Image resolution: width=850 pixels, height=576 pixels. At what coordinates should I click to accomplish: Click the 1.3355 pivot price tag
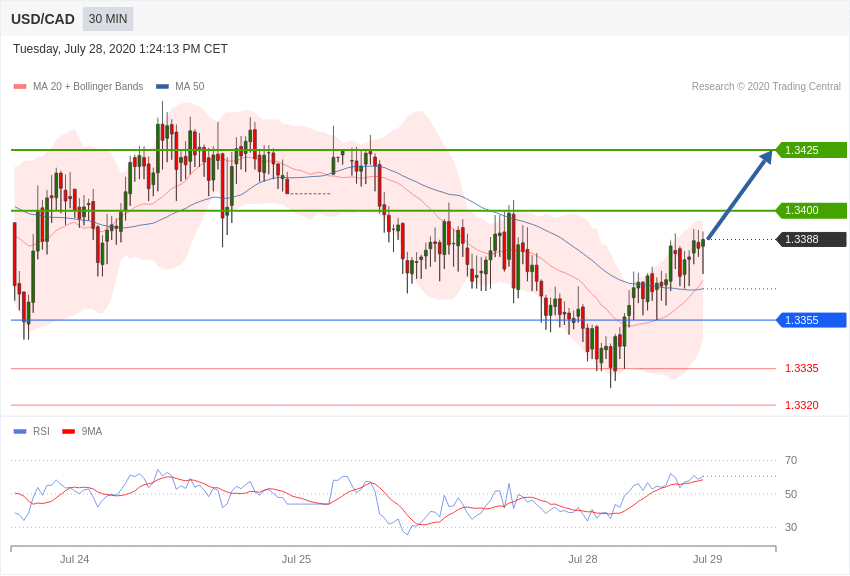pyautogui.click(x=811, y=320)
